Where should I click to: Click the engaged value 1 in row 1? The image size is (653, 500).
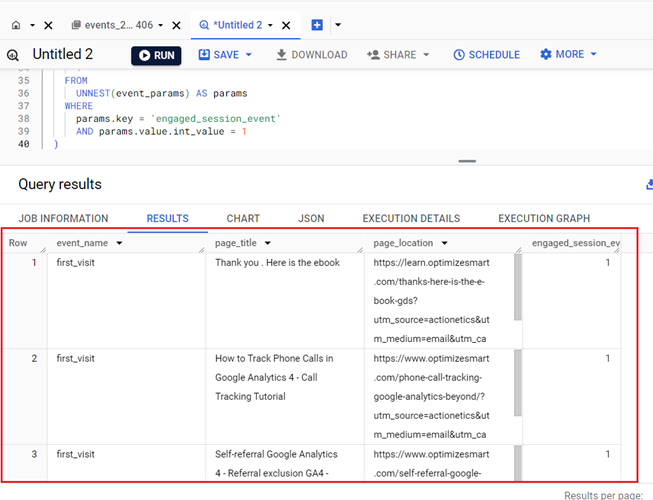(x=608, y=263)
